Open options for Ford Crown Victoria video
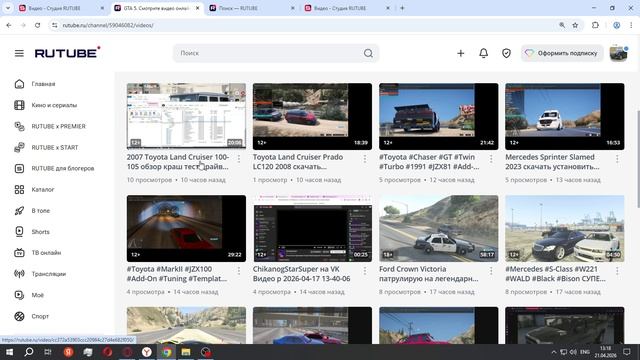Screen dimensions: 640x360 point(491,271)
